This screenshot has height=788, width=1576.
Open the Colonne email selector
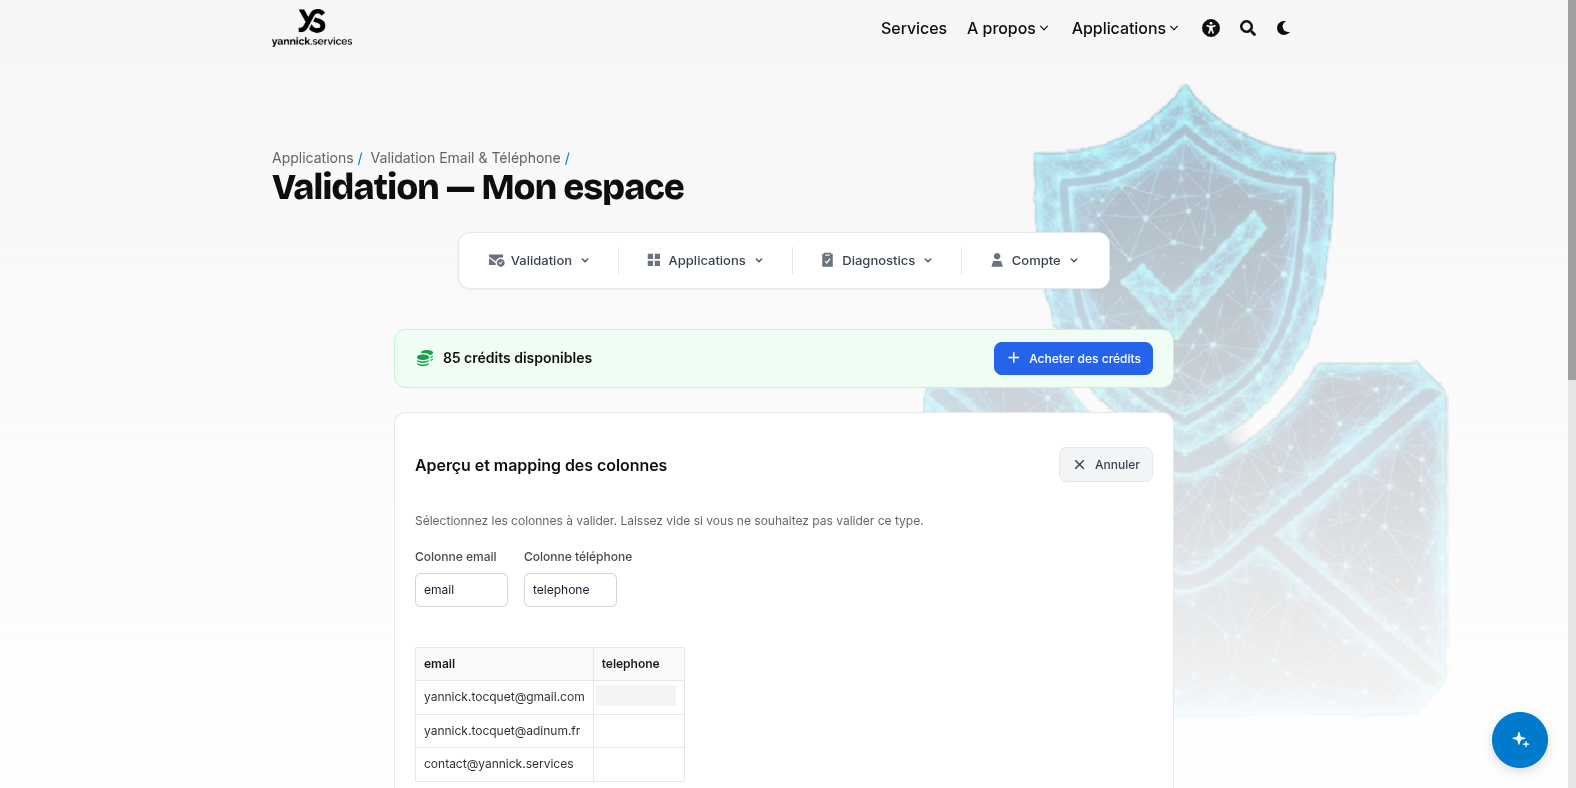(x=461, y=590)
